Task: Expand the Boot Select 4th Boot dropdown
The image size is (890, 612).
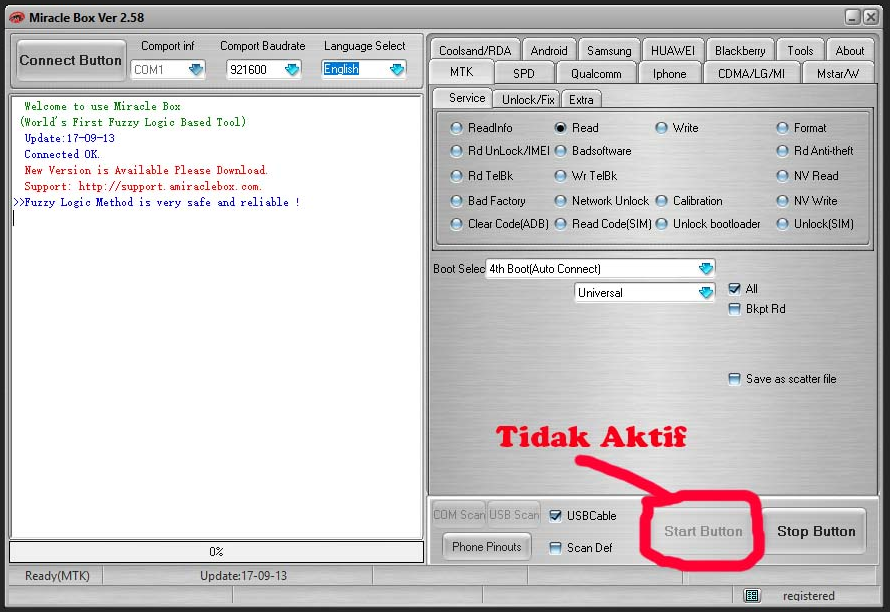Action: [x=706, y=269]
